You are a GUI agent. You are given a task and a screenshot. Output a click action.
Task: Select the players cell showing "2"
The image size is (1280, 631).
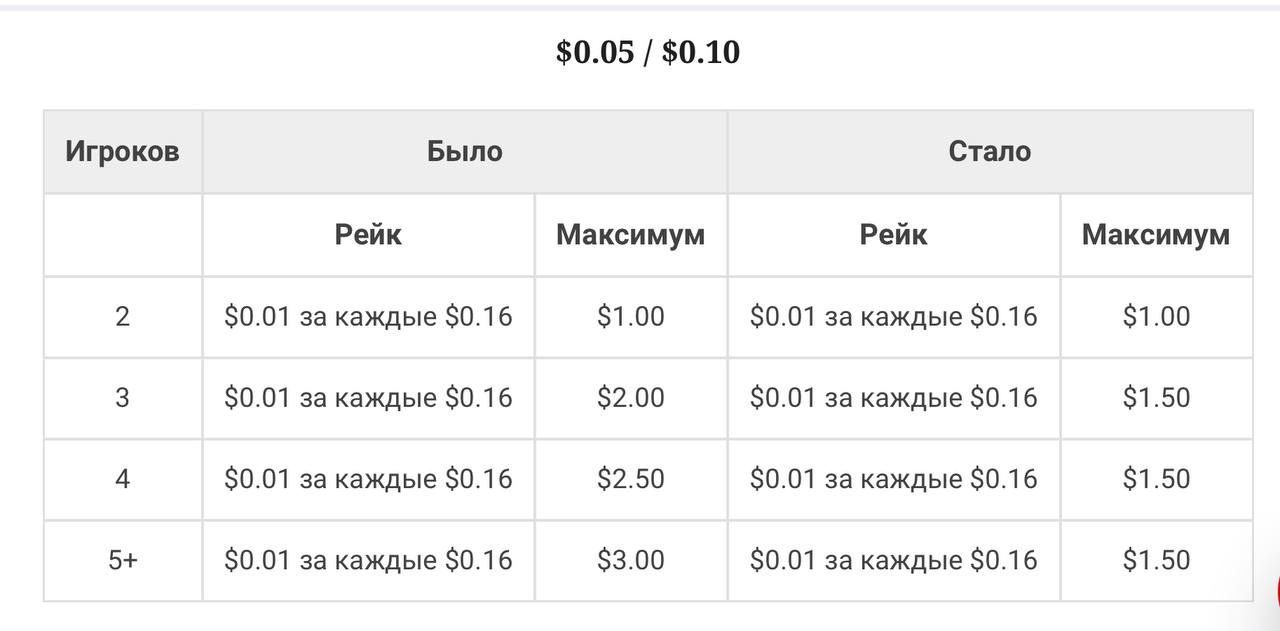click(x=122, y=317)
